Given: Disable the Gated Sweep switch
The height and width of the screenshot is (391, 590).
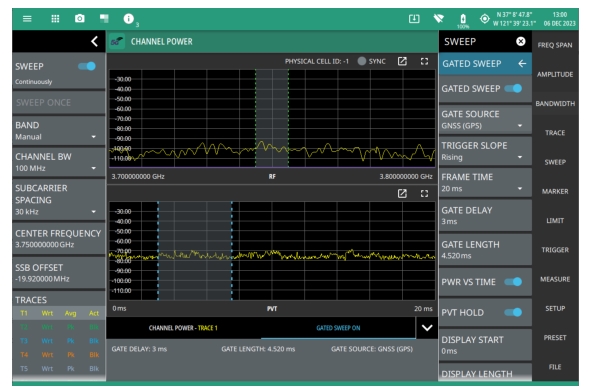Looking at the screenshot, I should click(513, 88).
